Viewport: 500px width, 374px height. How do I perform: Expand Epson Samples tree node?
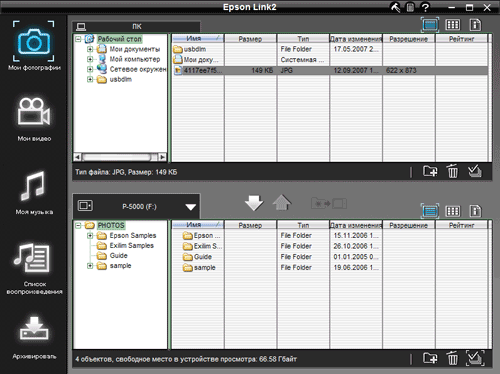90,236
